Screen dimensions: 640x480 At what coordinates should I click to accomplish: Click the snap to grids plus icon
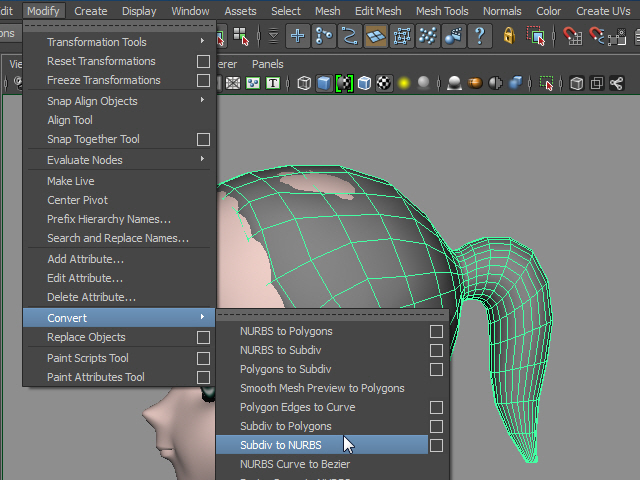coord(298,37)
